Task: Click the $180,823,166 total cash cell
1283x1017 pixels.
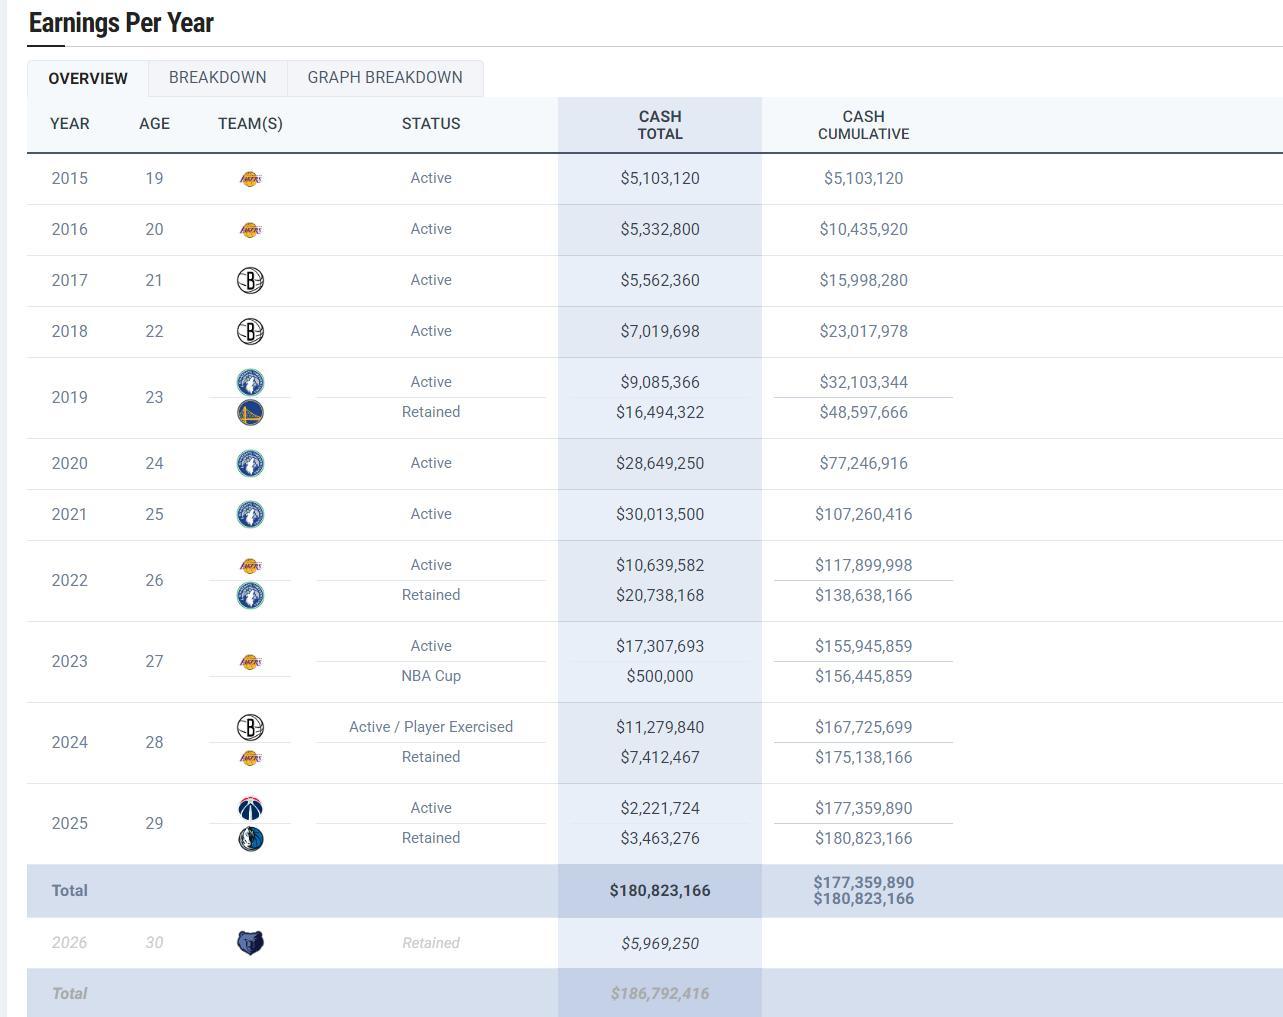Action: [x=660, y=891]
